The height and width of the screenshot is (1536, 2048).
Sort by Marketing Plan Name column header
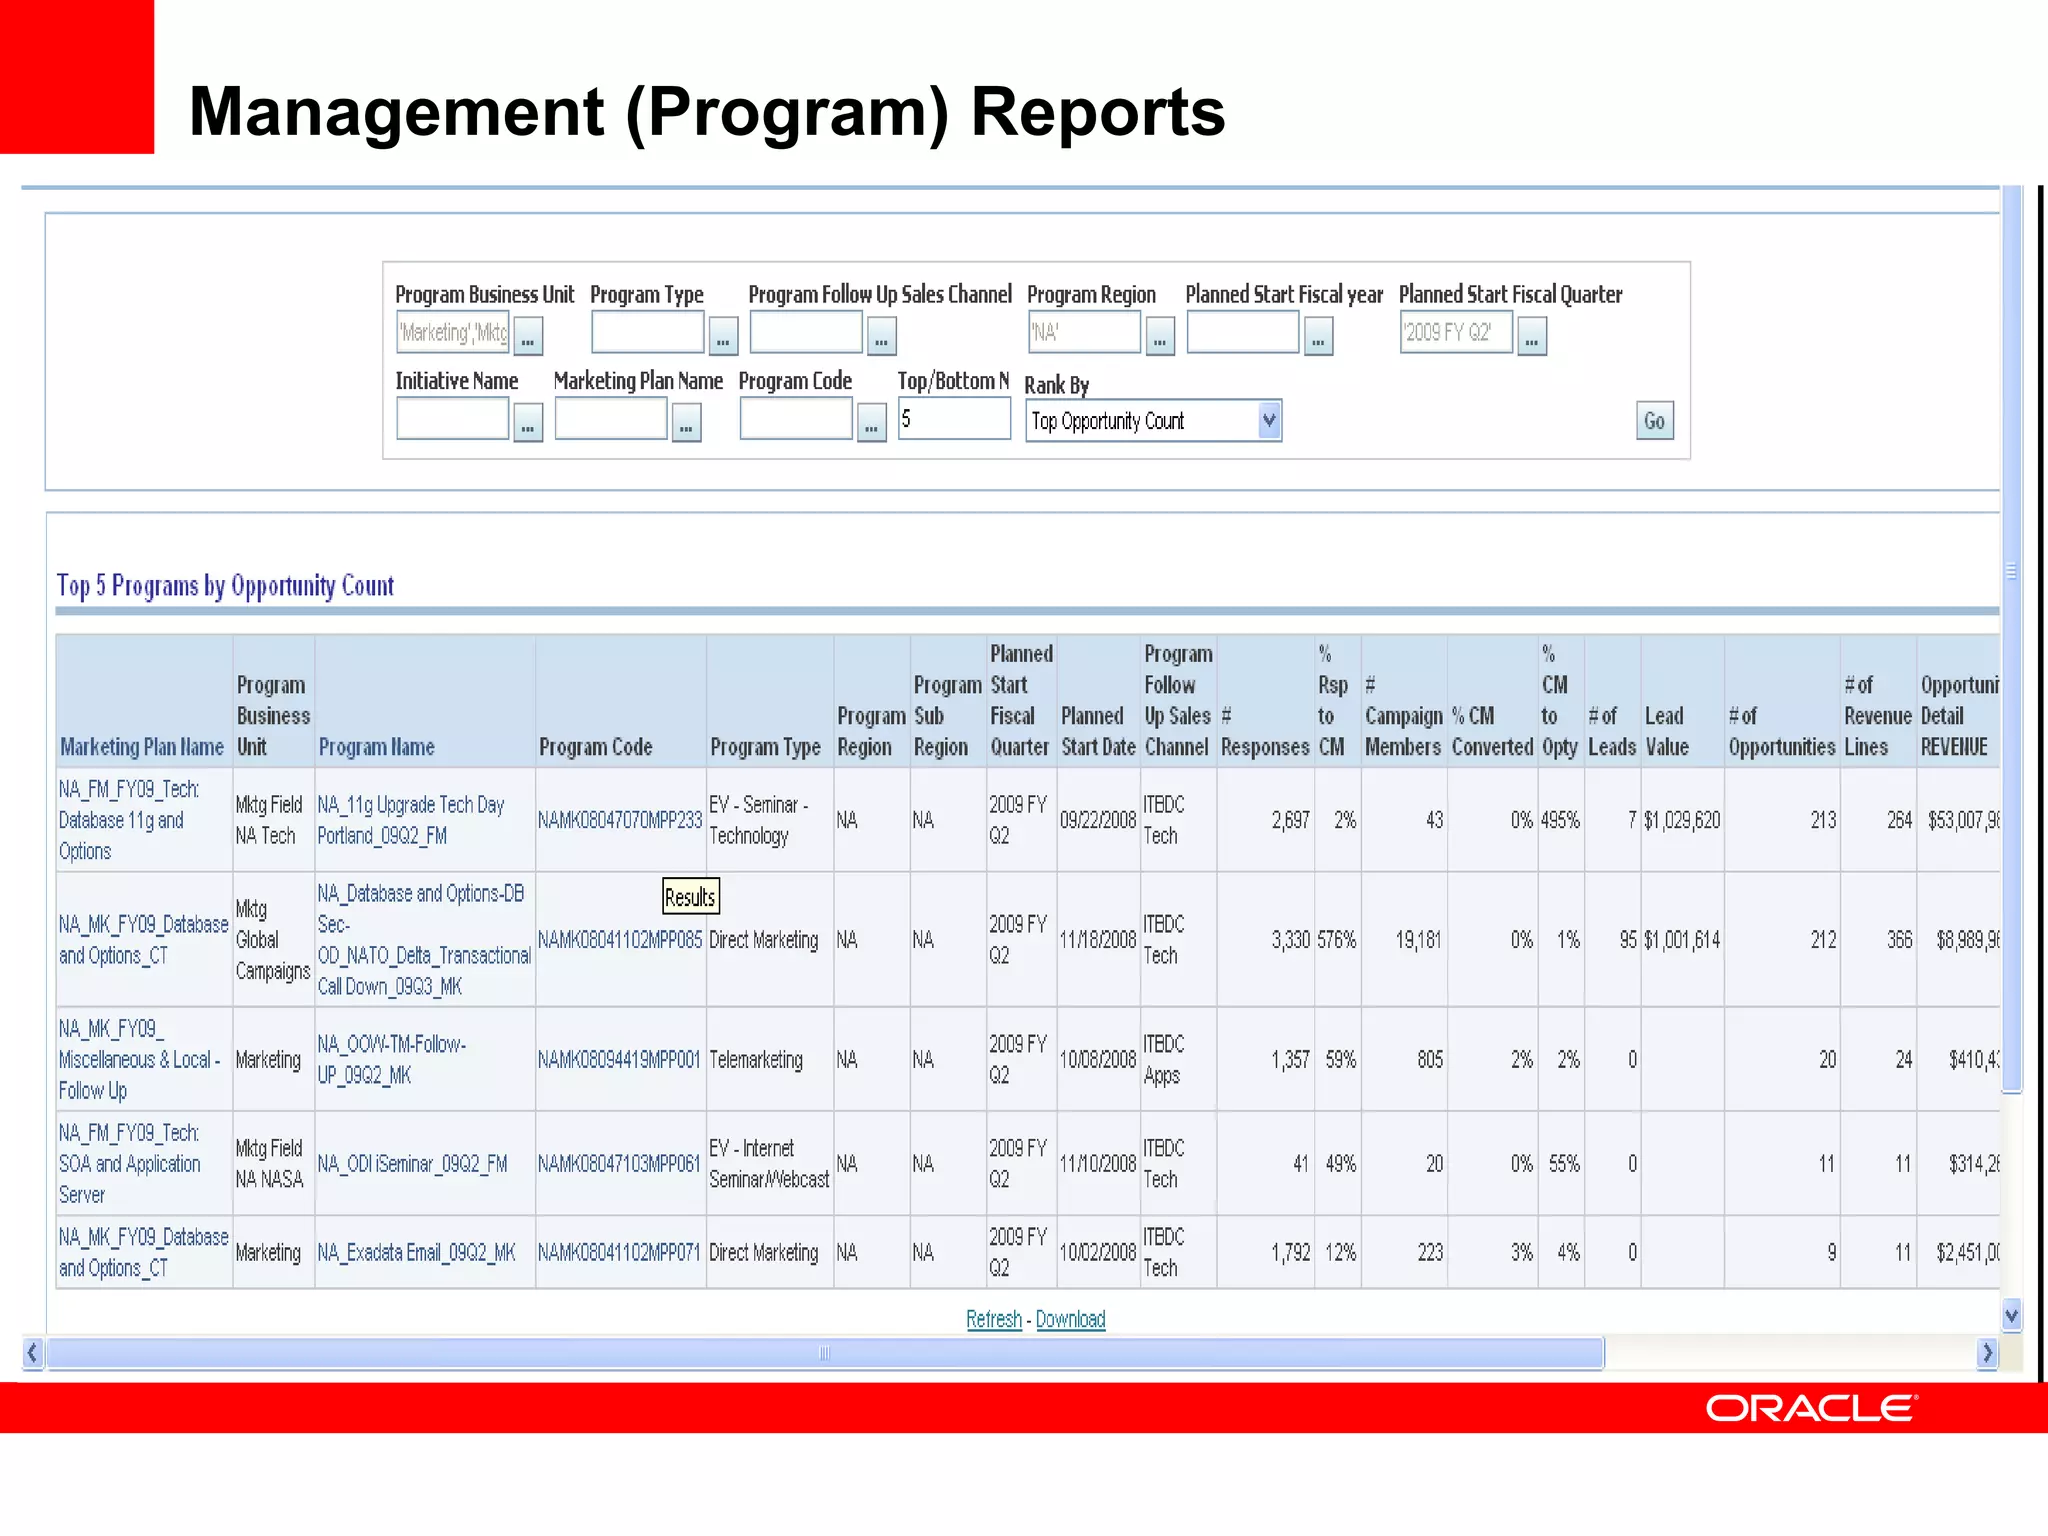point(142,747)
